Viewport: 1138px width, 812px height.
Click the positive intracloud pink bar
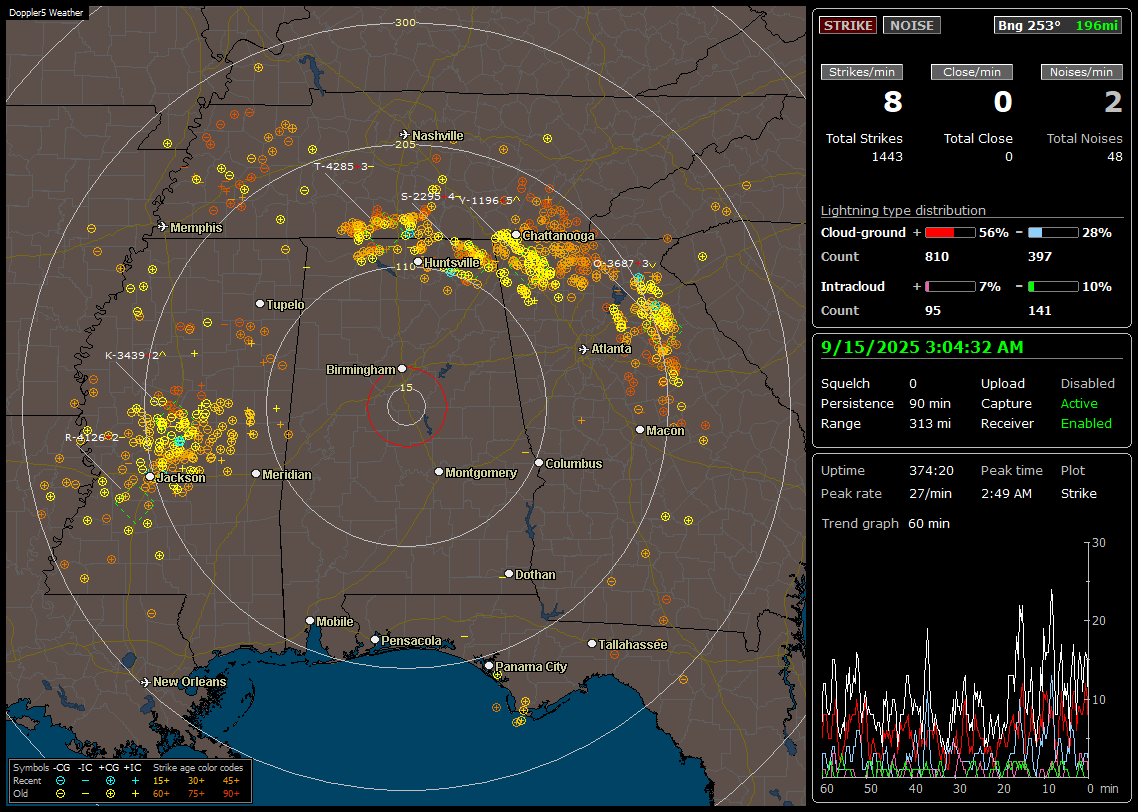[x=950, y=287]
